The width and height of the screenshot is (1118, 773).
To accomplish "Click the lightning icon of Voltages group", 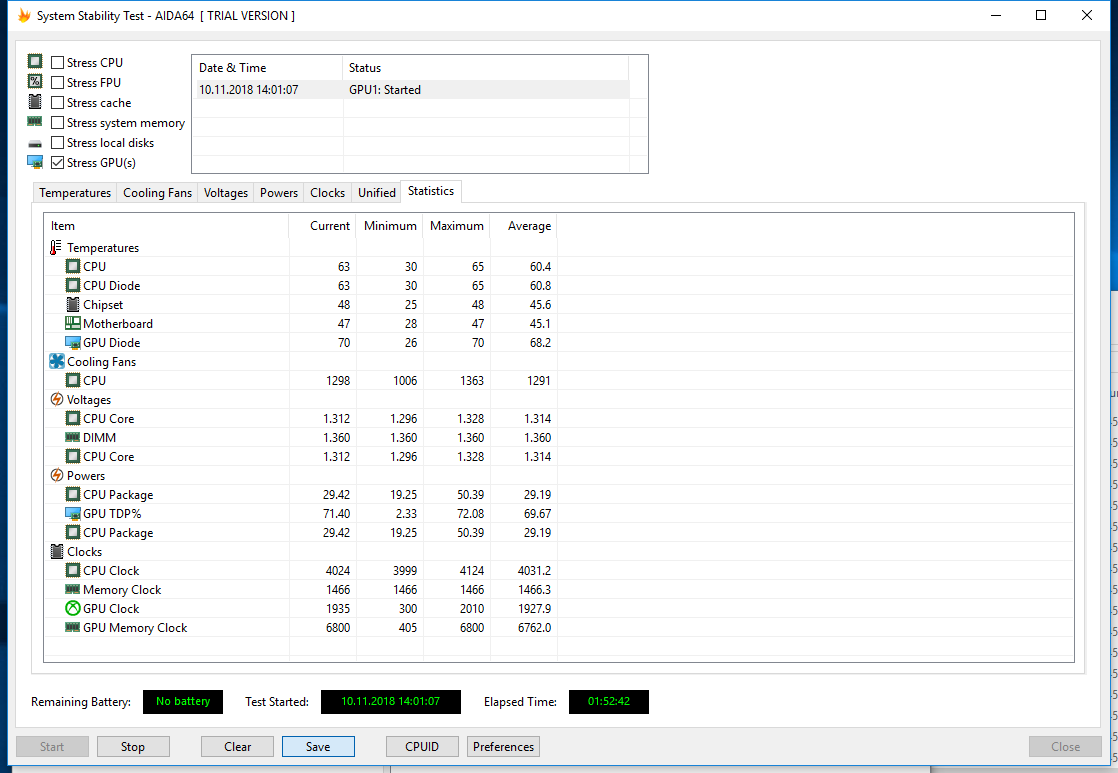I will pos(57,399).
